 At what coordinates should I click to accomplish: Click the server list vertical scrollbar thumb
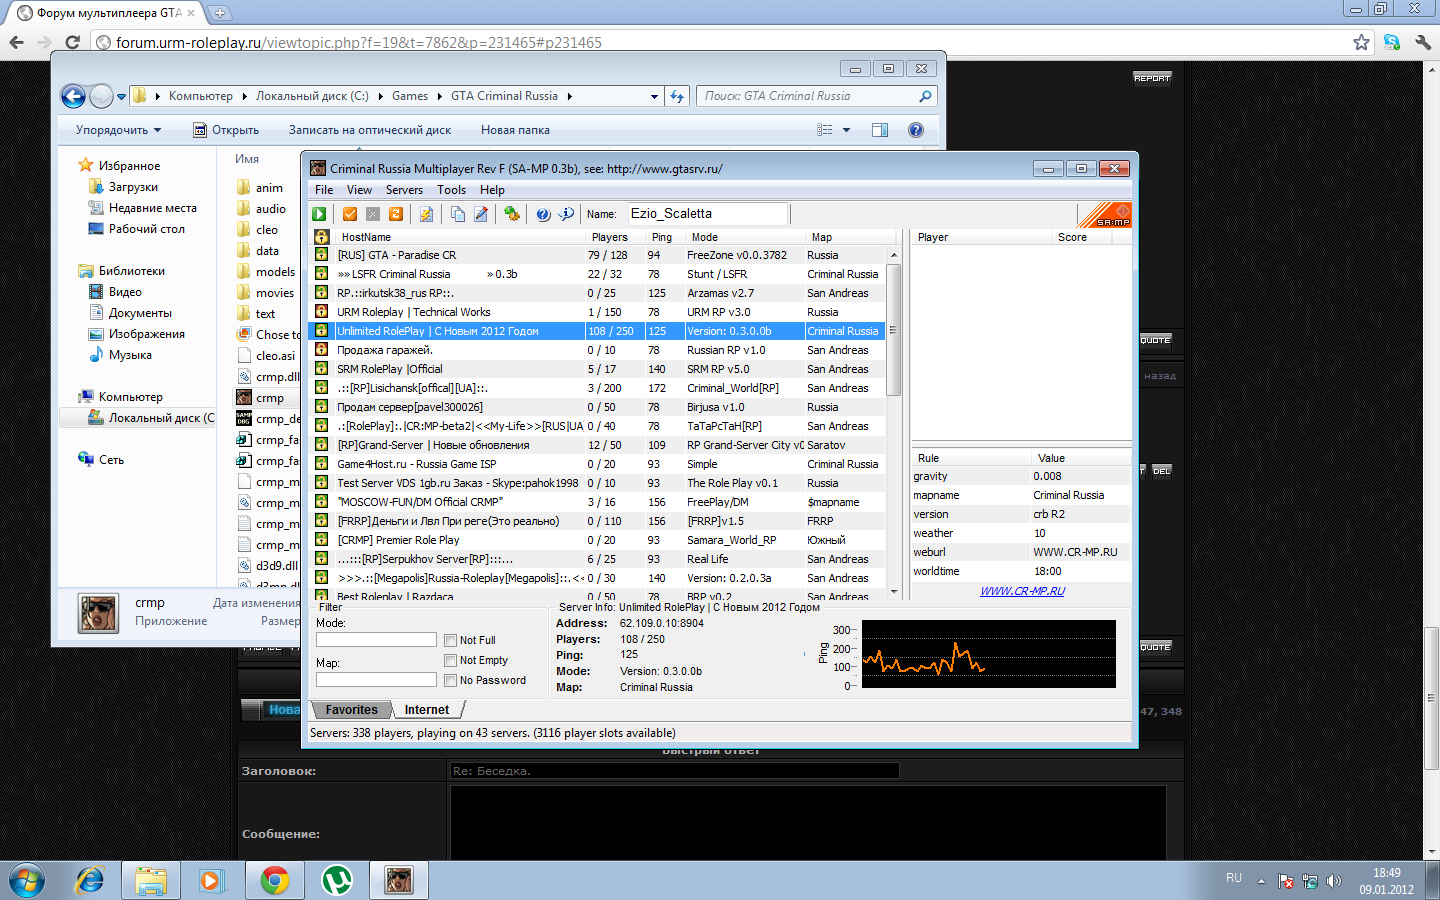(893, 330)
